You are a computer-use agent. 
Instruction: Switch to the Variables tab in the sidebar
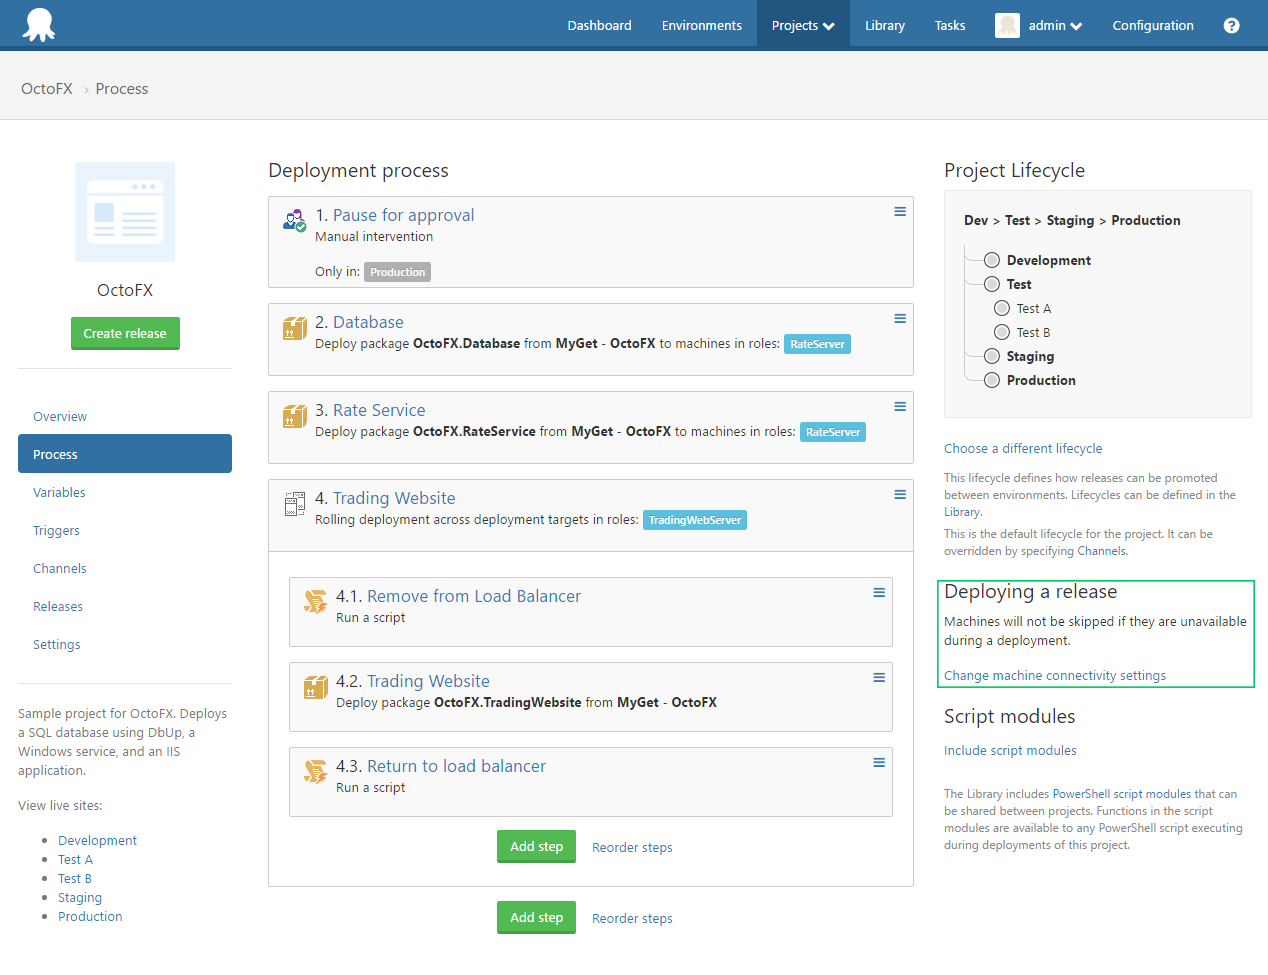point(60,492)
